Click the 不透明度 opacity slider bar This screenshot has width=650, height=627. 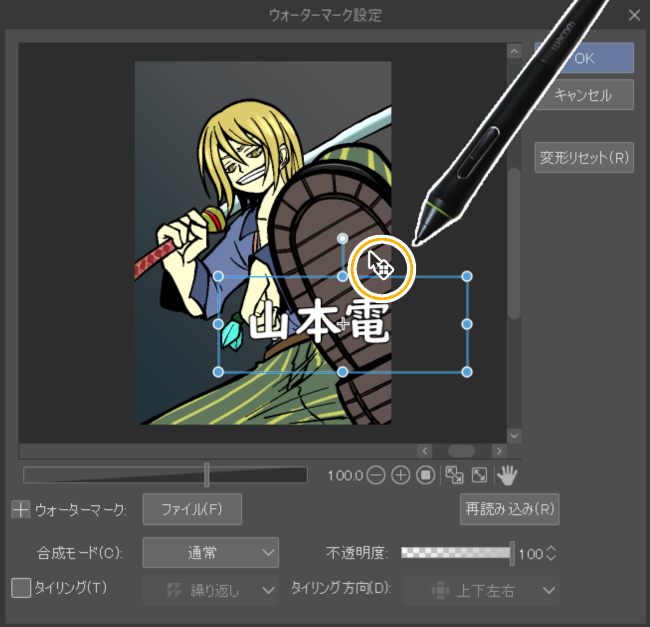pos(456,553)
